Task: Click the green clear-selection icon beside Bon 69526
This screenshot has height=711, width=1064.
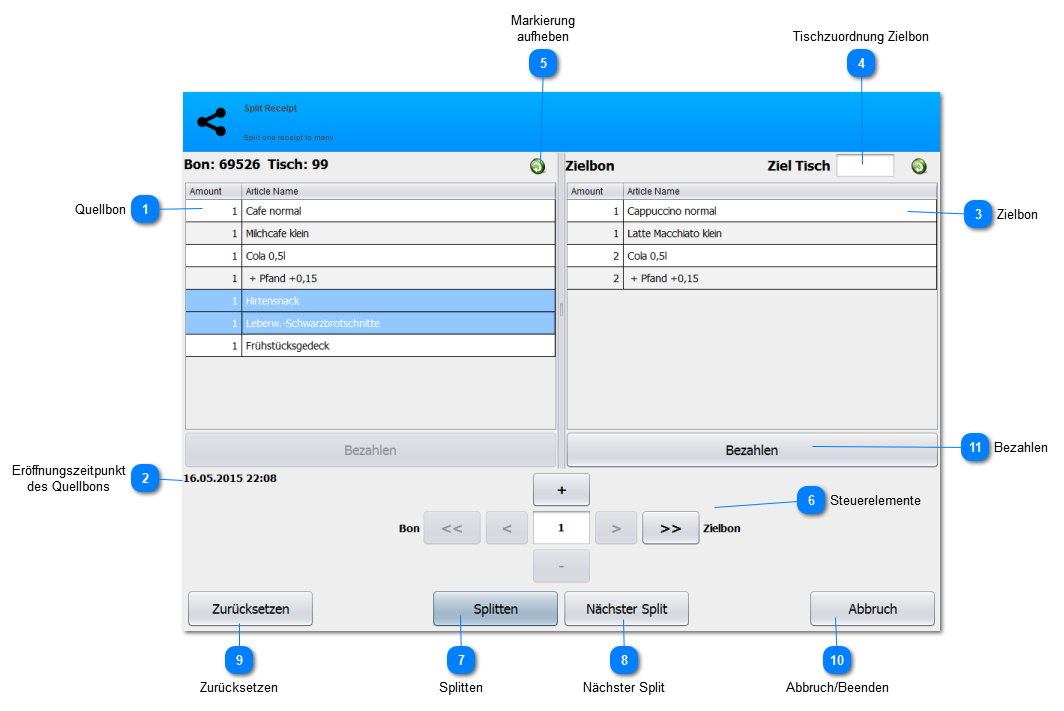Action: [x=537, y=166]
